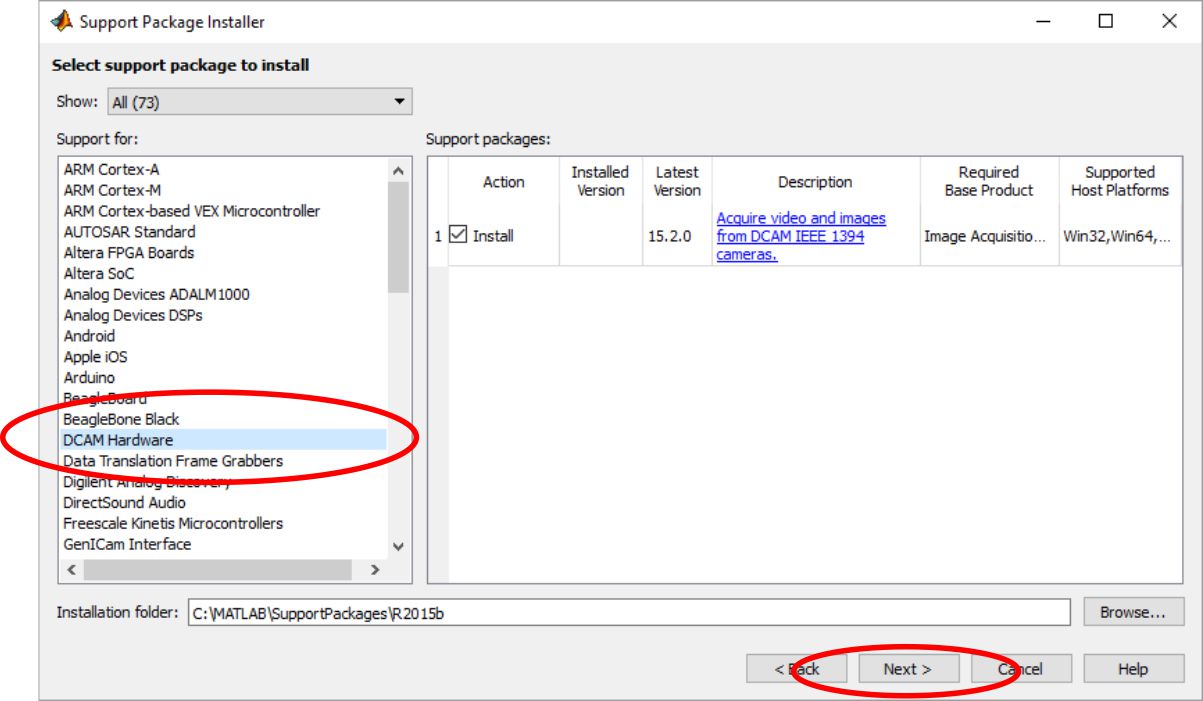The width and height of the screenshot is (1203, 701).
Task: Open the Show filter dropdown
Action: coord(259,102)
